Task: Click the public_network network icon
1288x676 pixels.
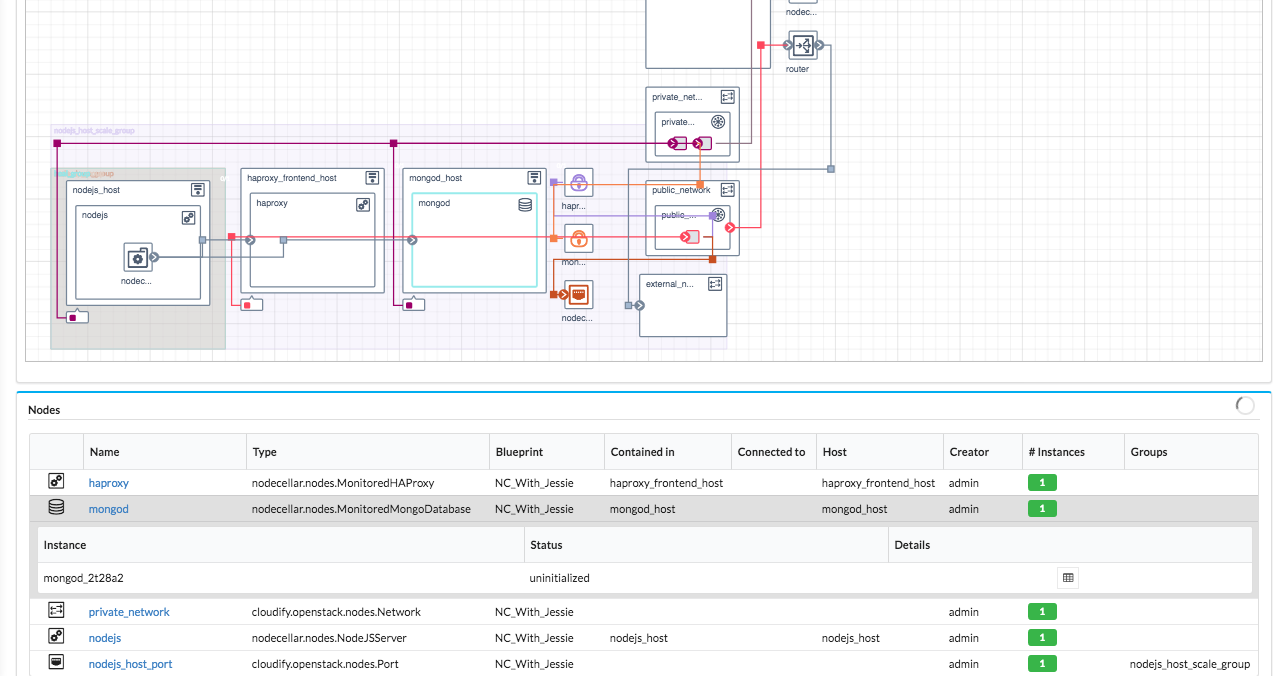Action: (727, 189)
